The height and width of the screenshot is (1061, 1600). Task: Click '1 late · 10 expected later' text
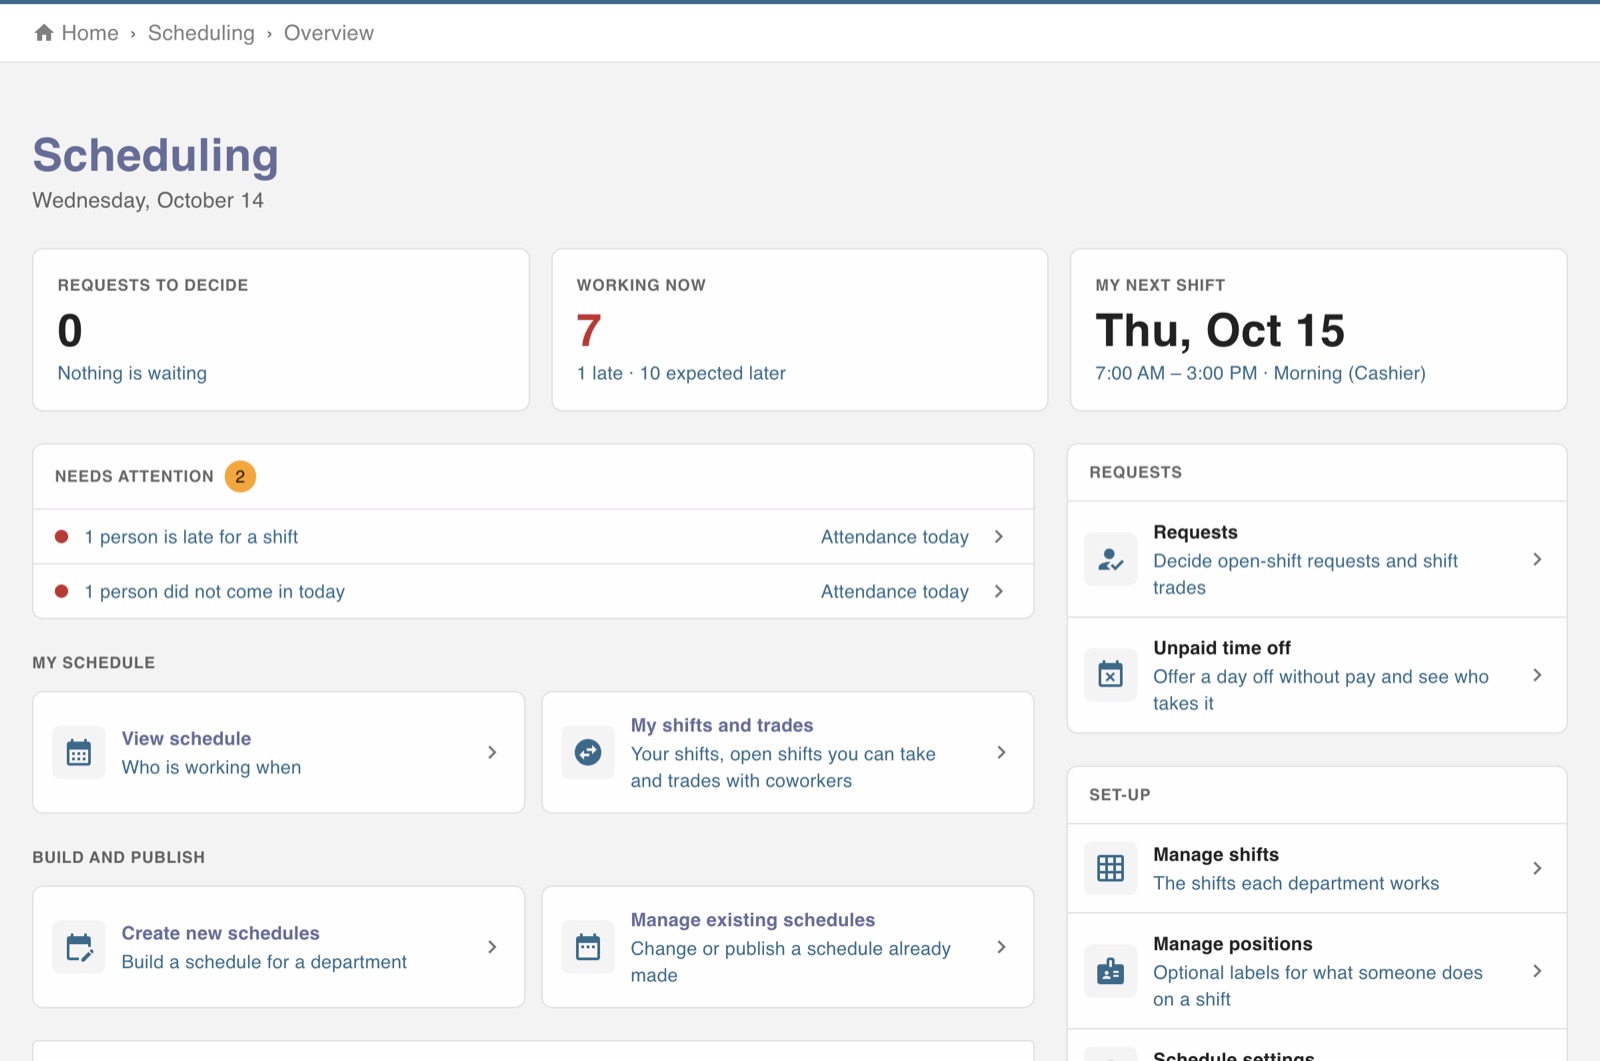pyautogui.click(x=681, y=373)
